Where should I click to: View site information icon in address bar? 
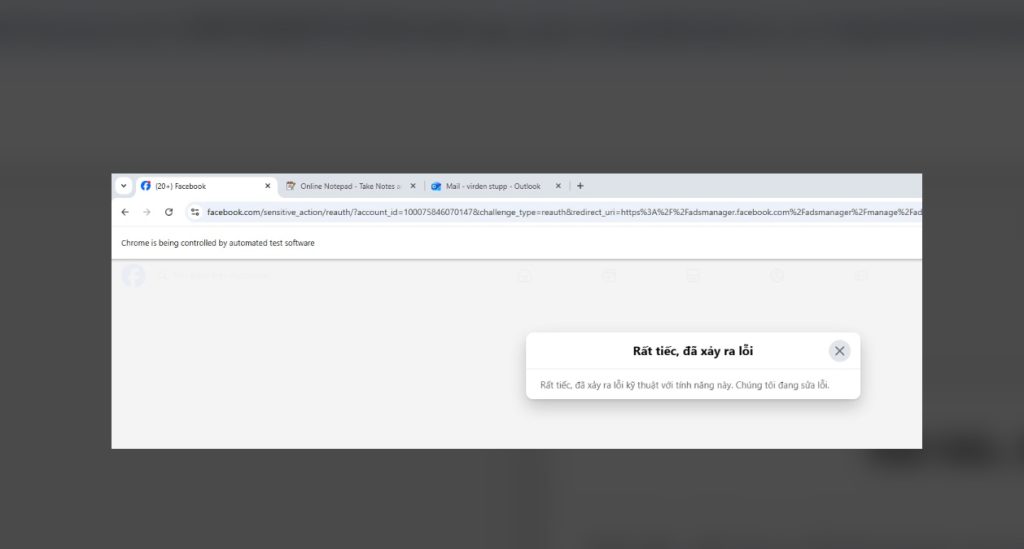[x=195, y=212]
